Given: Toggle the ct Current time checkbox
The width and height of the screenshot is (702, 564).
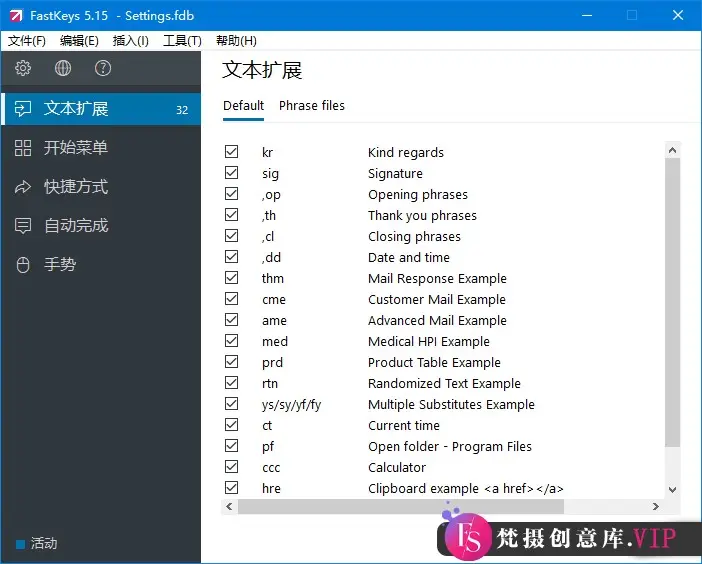Looking at the screenshot, I should (231, 425).
